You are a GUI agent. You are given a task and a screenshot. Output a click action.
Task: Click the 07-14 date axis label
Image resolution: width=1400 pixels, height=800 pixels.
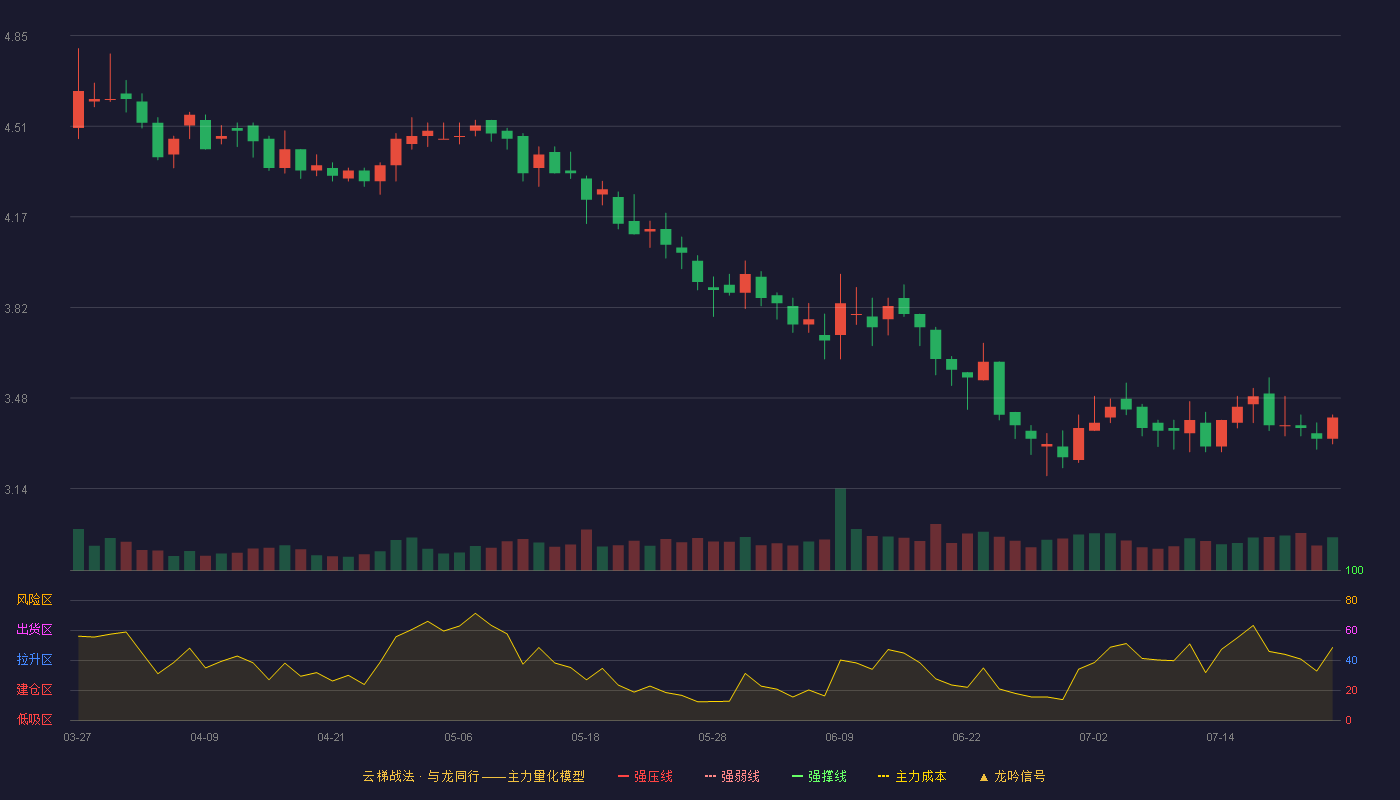click(1220, 737)
